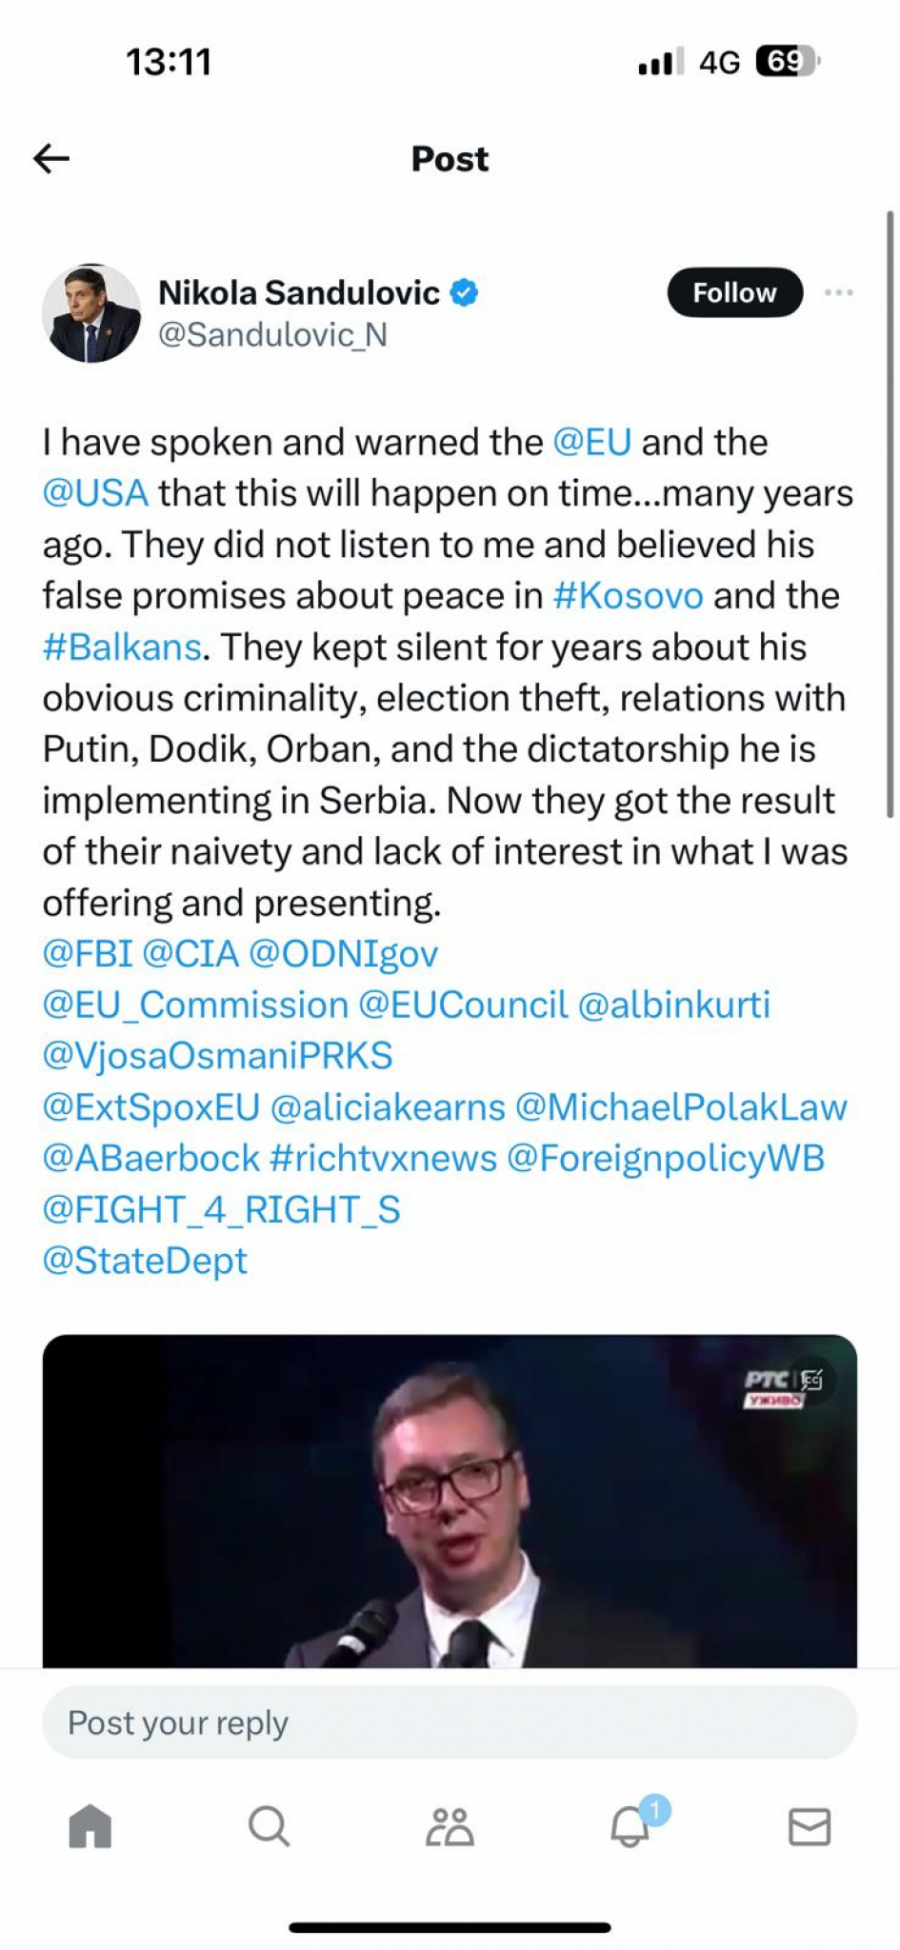900x1950 pixels.
Task: Tap Nikola Sandulovic's profile avatar
Action: (91, 313)
